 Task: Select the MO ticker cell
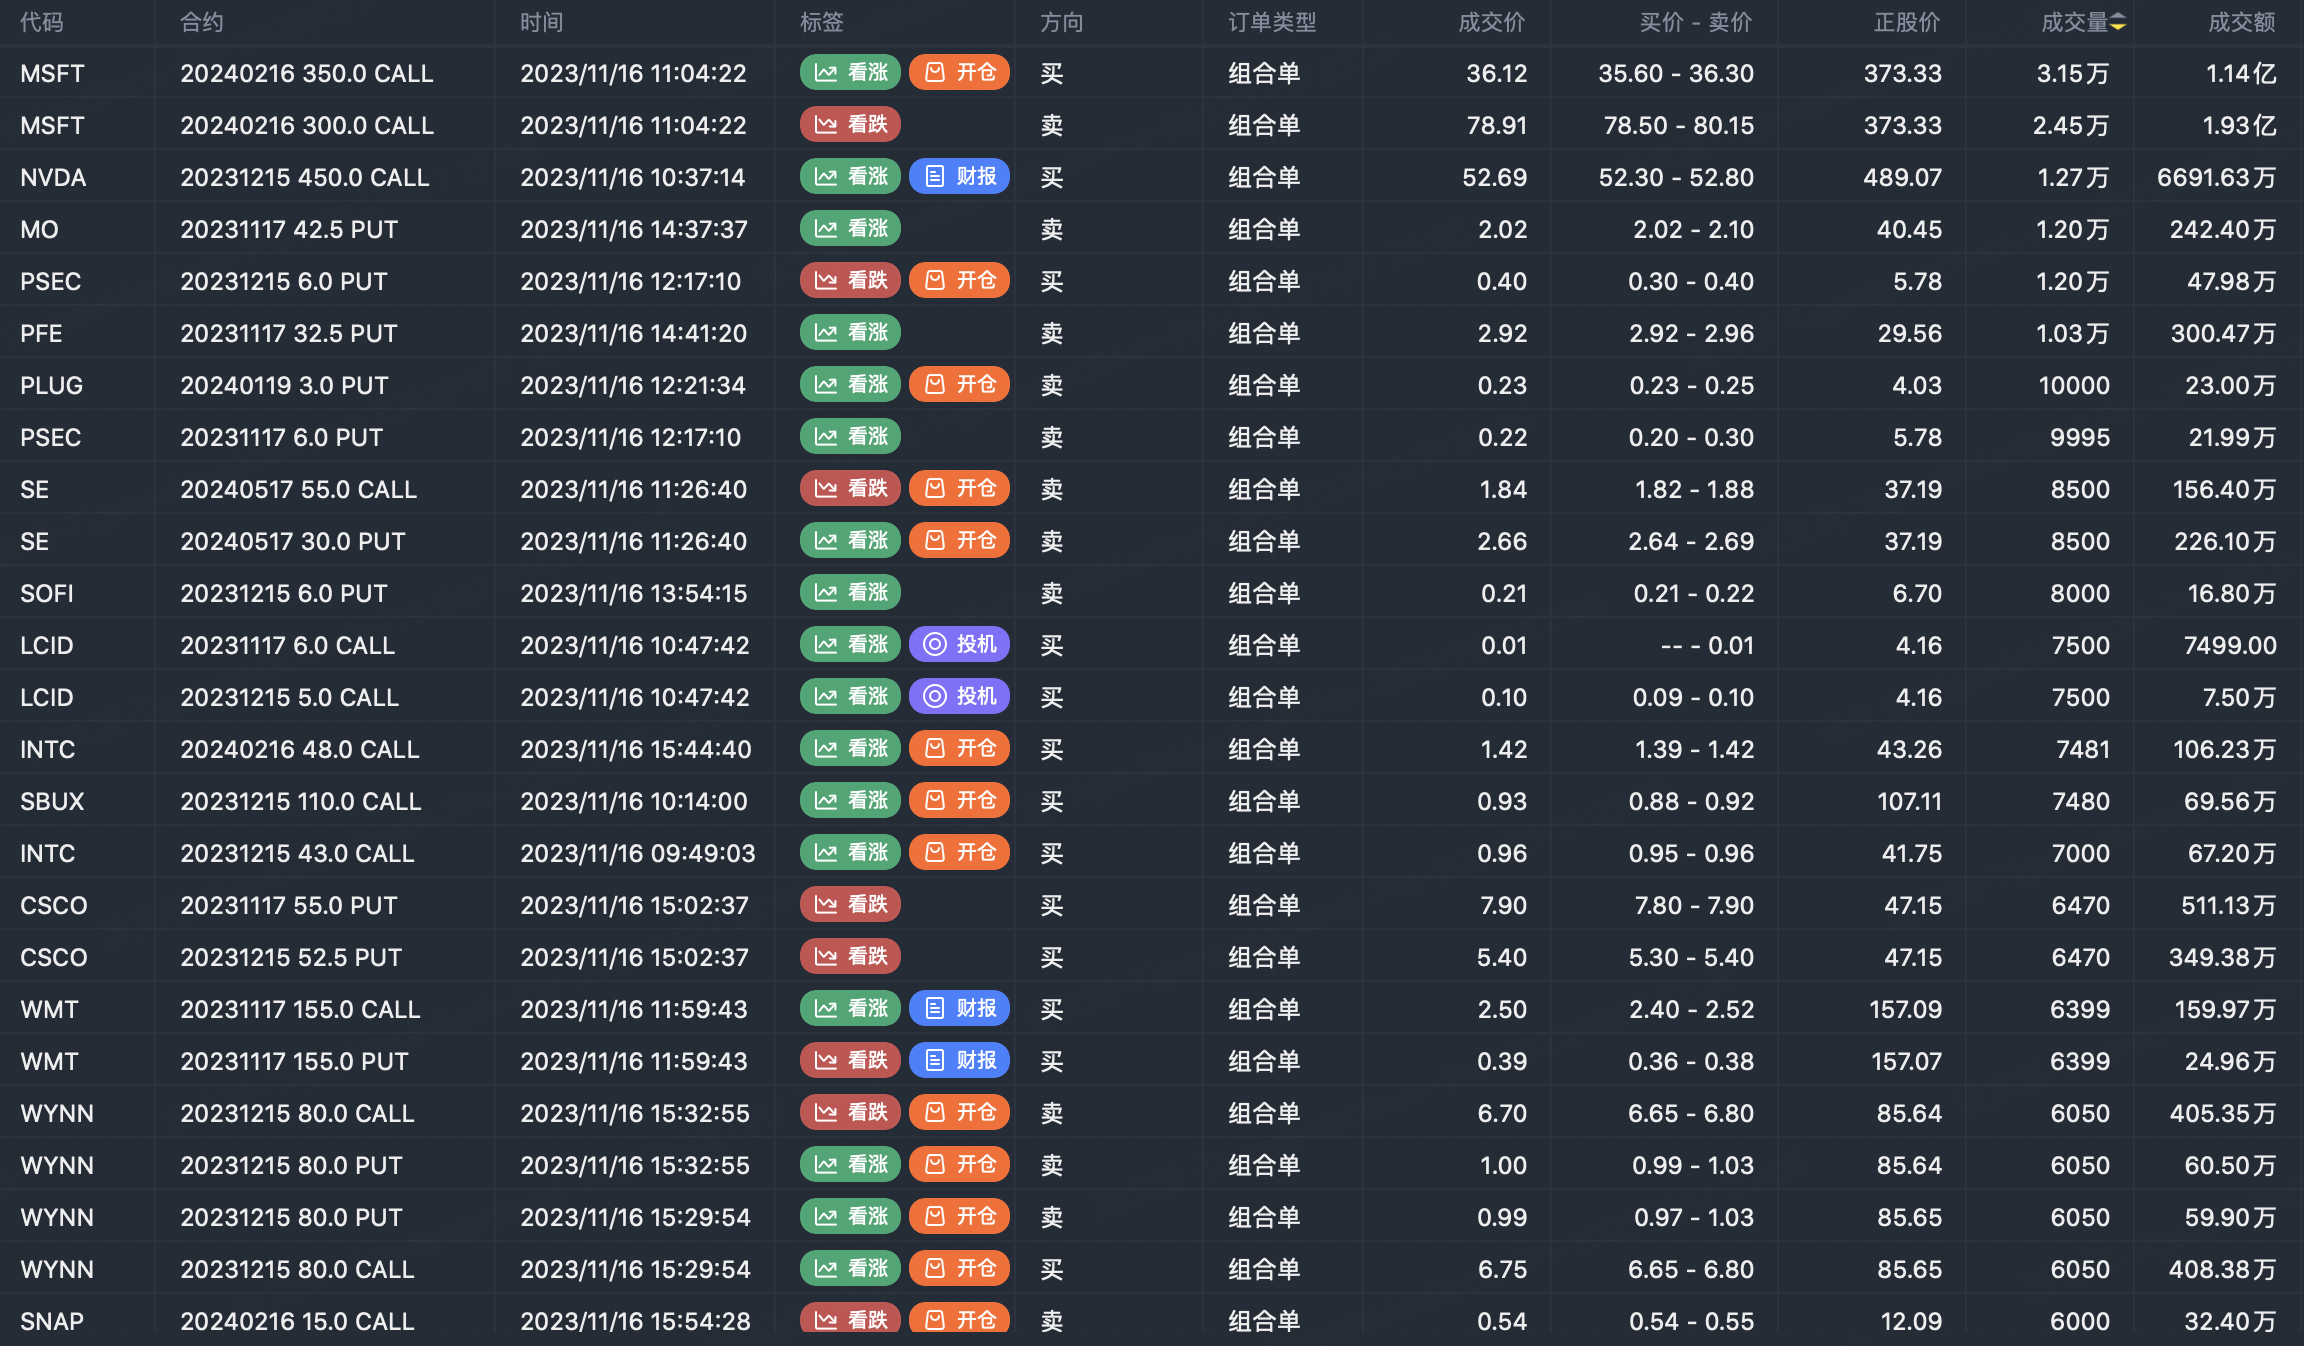[39, 229]
